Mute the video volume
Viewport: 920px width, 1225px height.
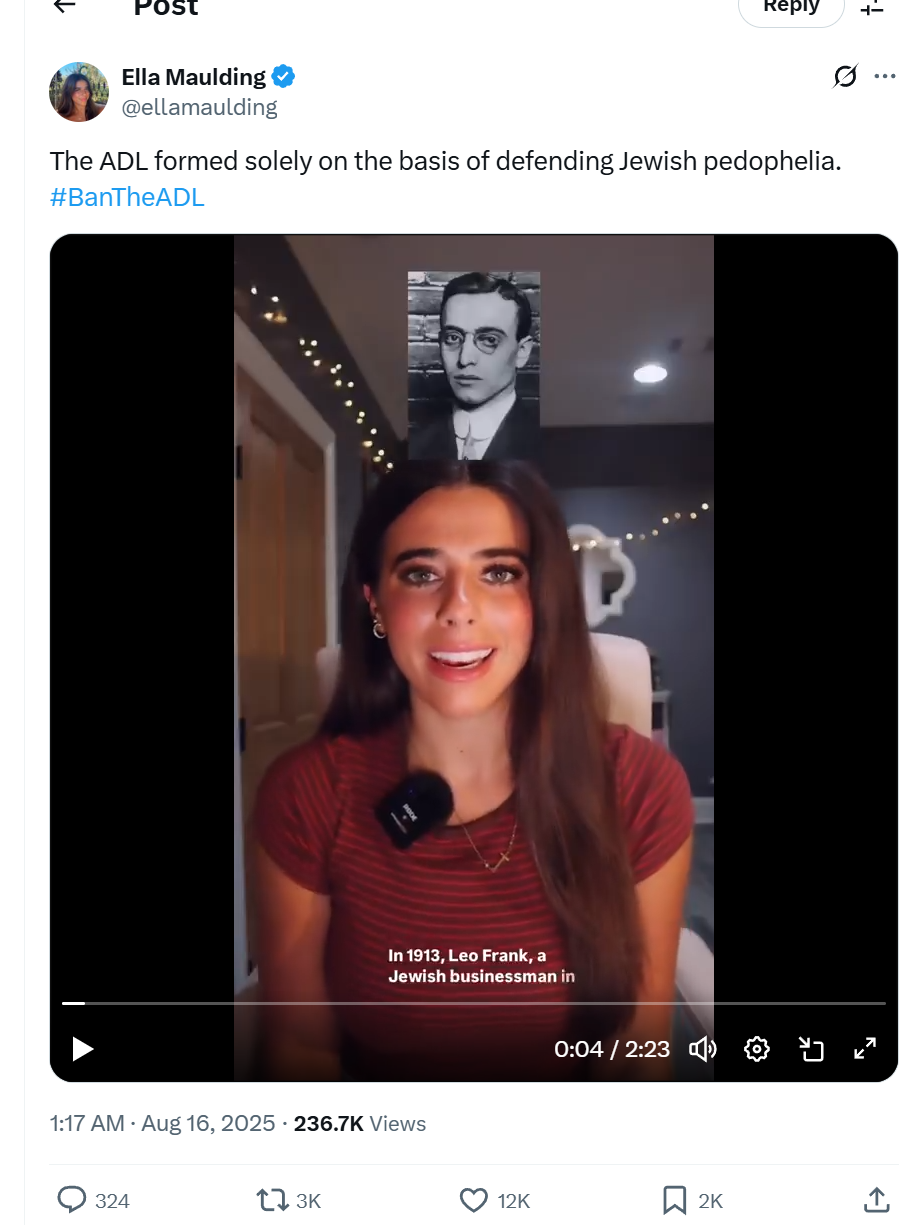703,1048
